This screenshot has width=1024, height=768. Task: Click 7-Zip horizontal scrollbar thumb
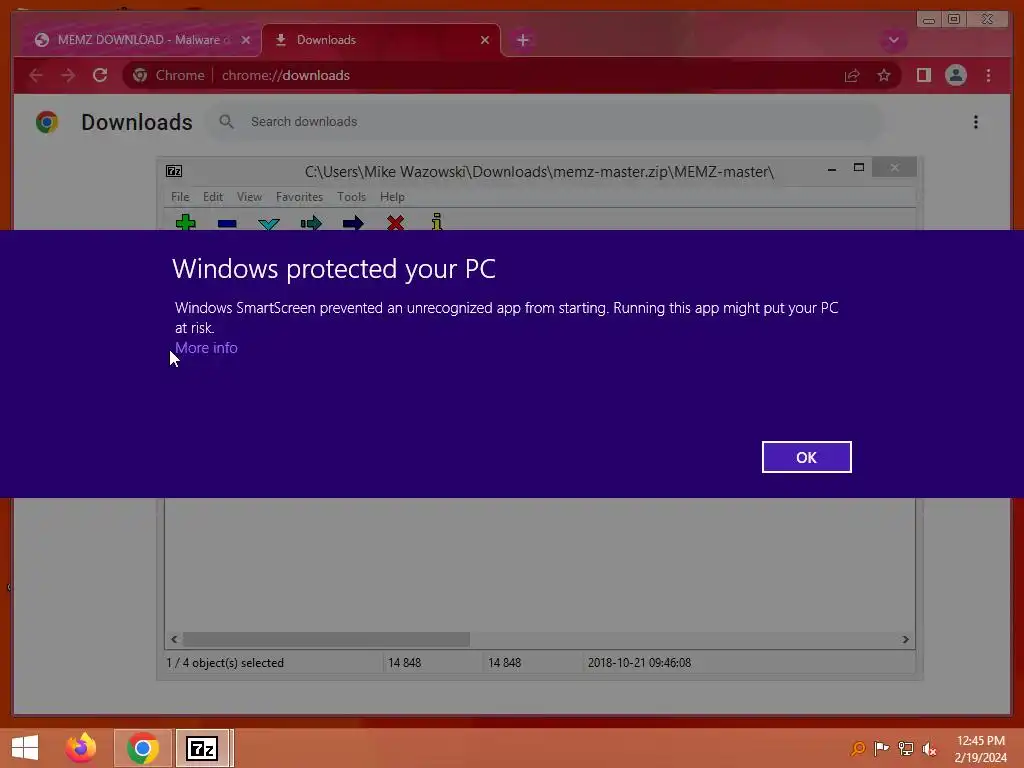coord(326,639)
